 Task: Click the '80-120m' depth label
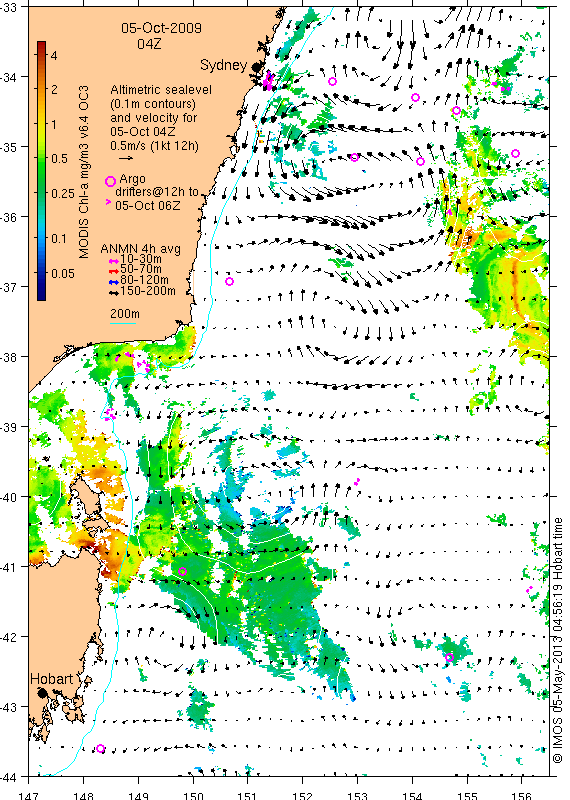point(144,280)
